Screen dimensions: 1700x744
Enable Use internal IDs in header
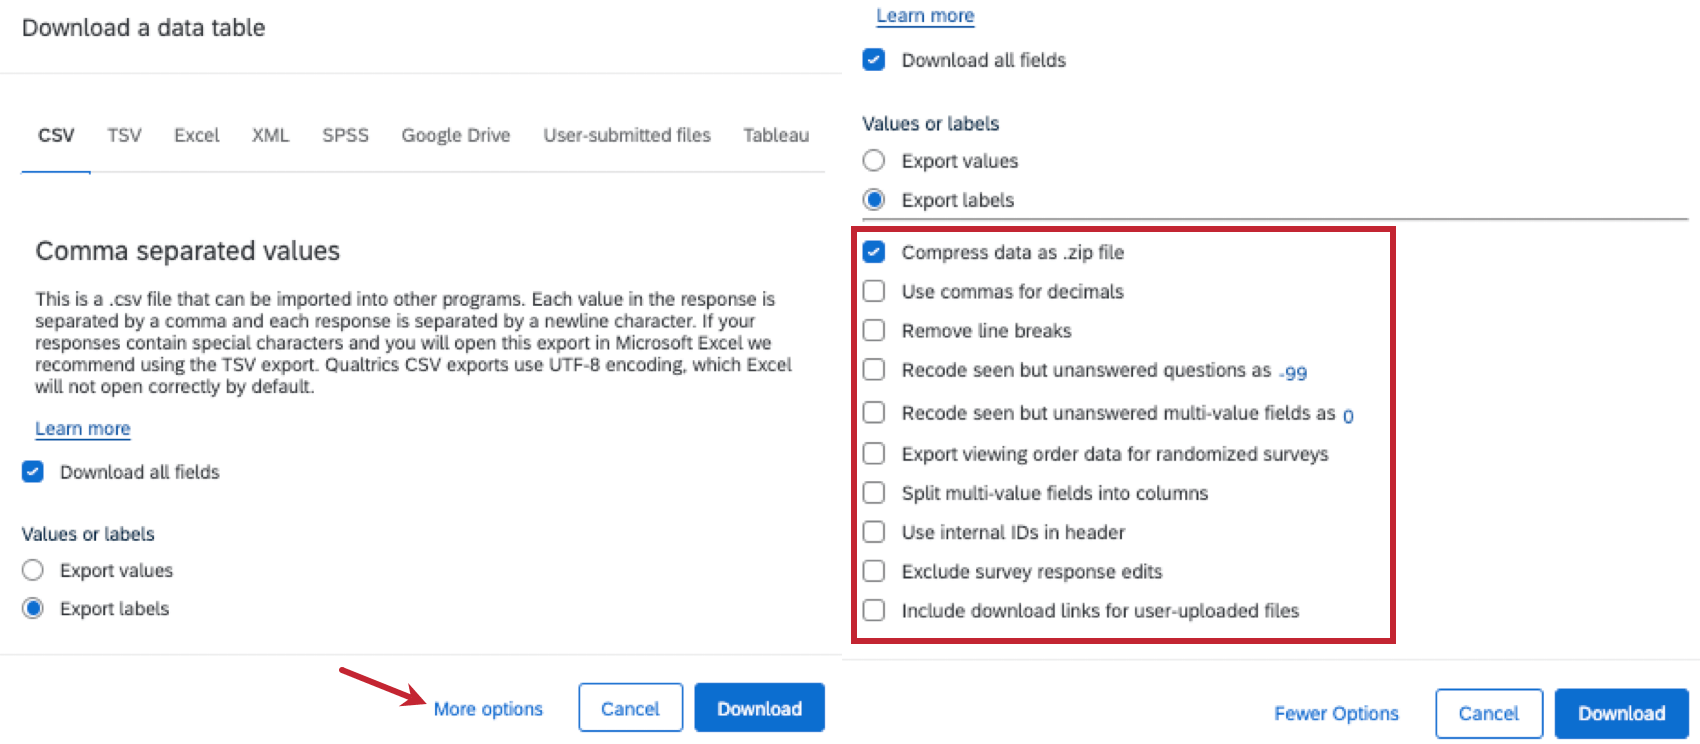(x=874, y=531)
